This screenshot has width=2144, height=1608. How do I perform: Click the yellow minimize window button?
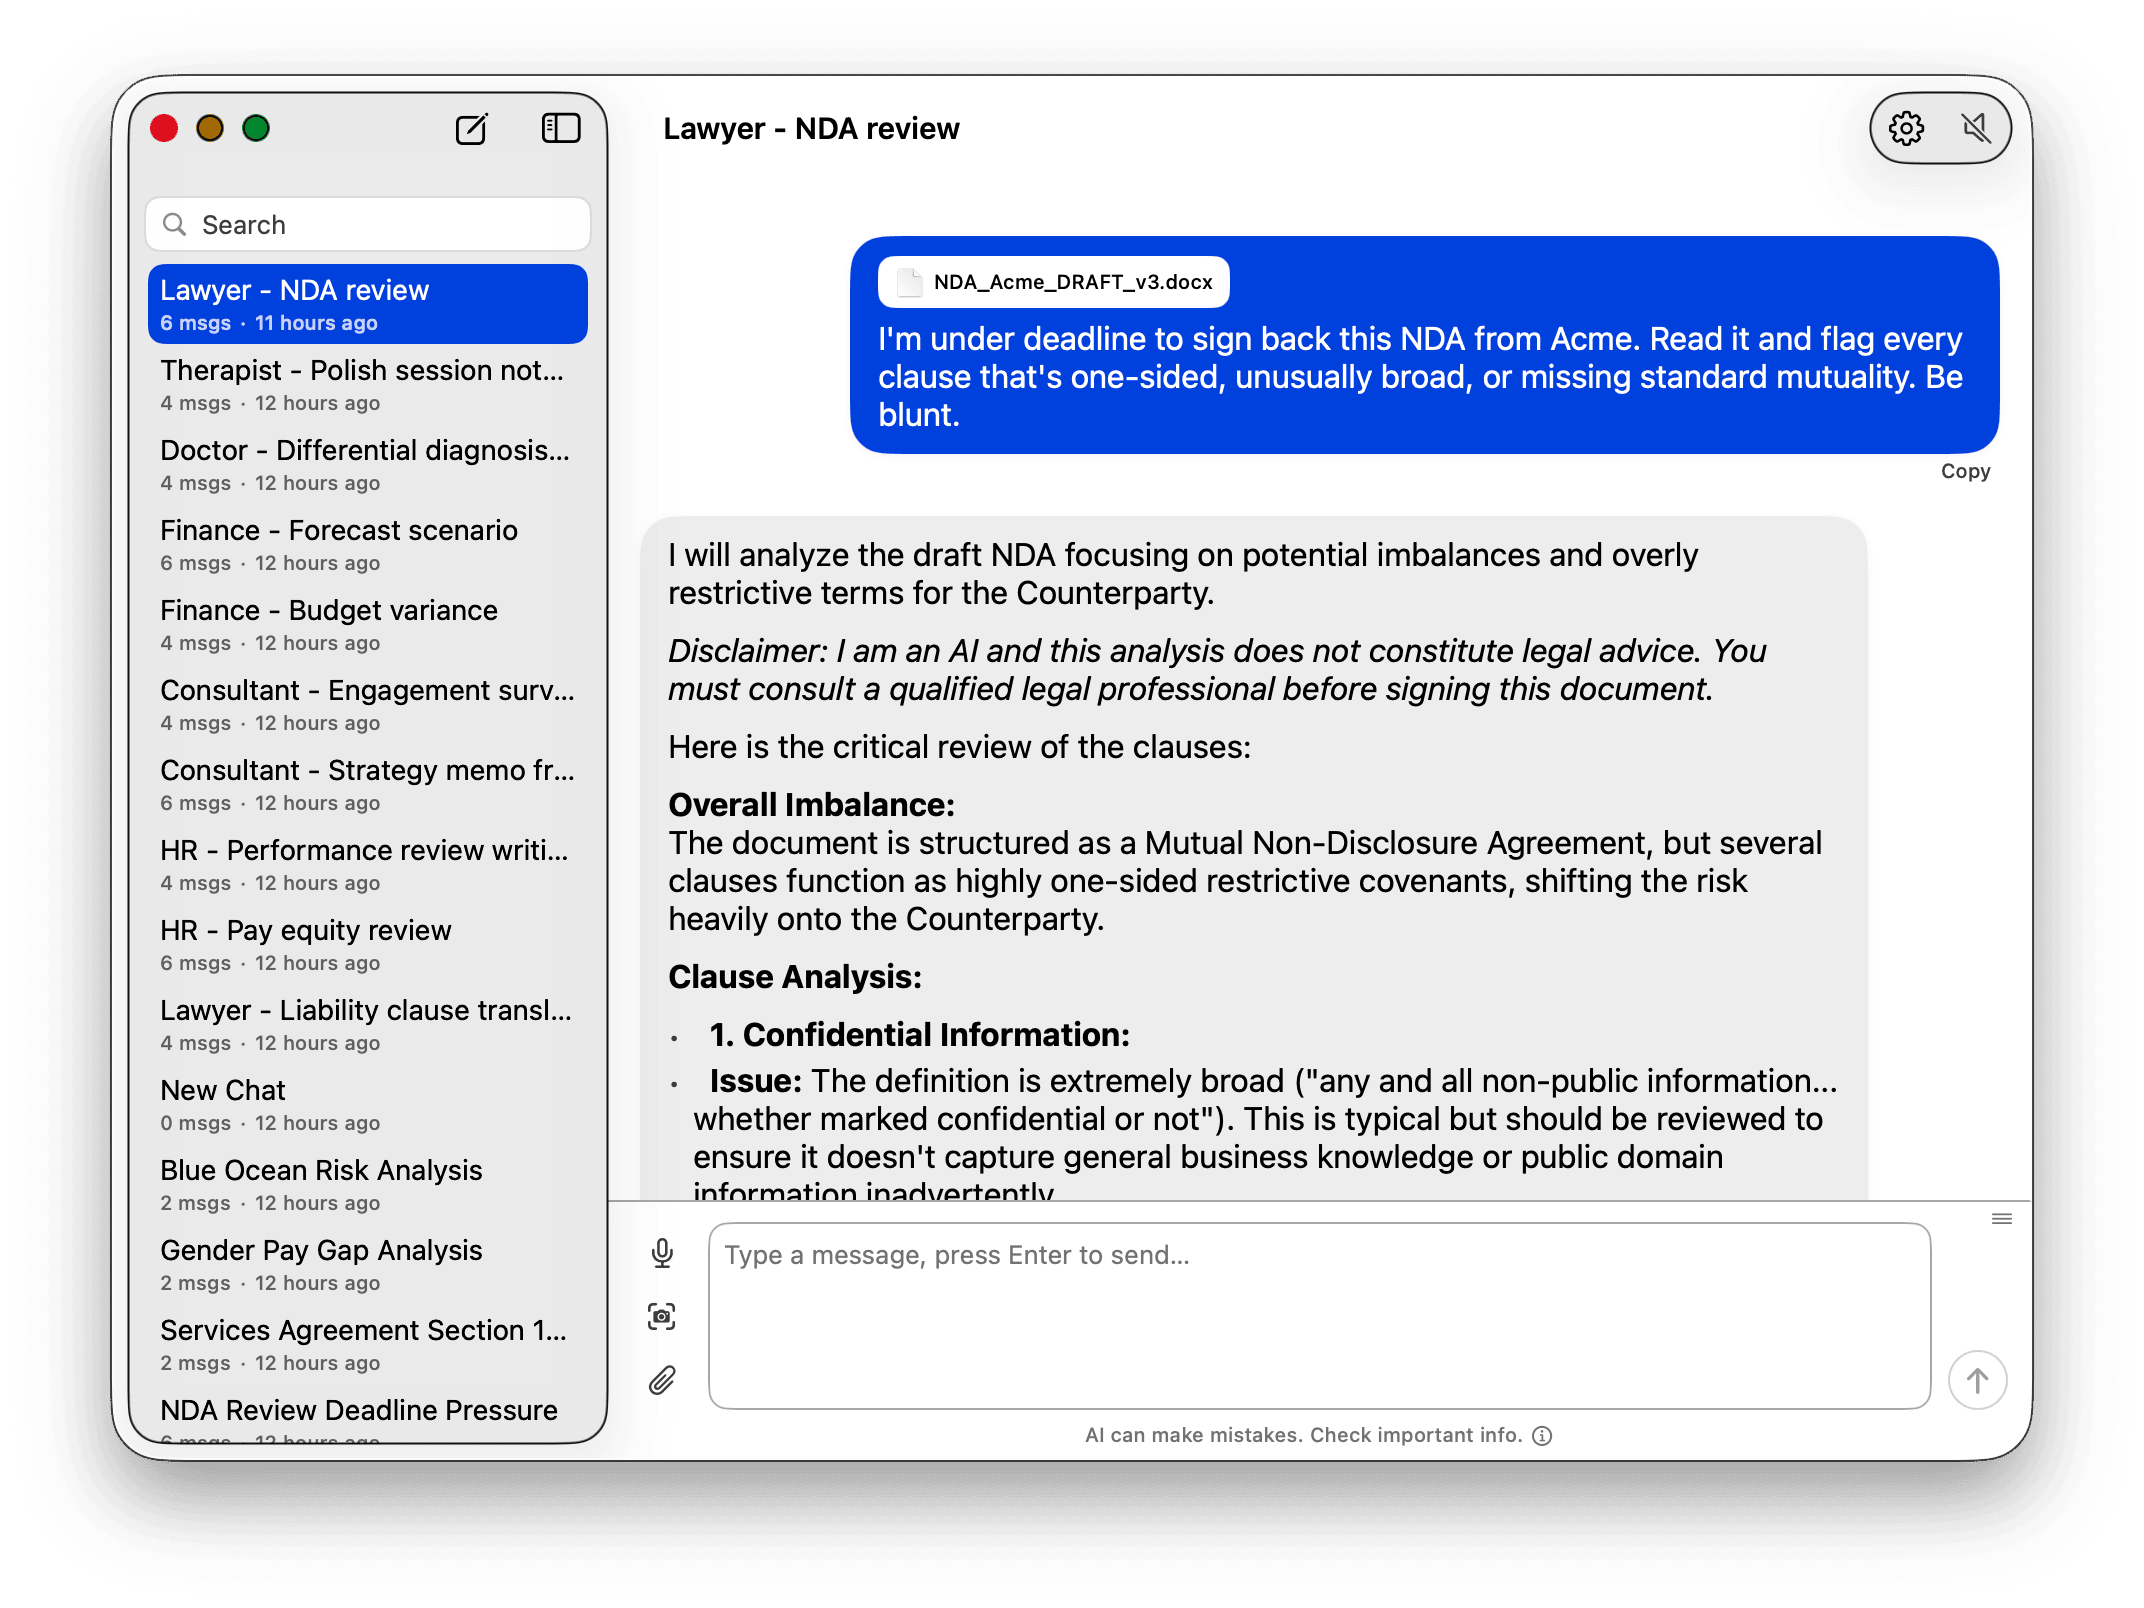(x=210, y=129)
